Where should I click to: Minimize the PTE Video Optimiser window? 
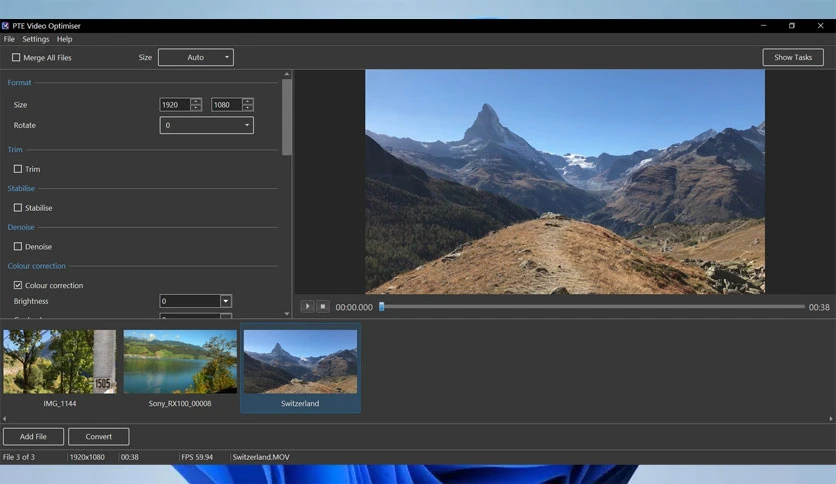[763, 26]
